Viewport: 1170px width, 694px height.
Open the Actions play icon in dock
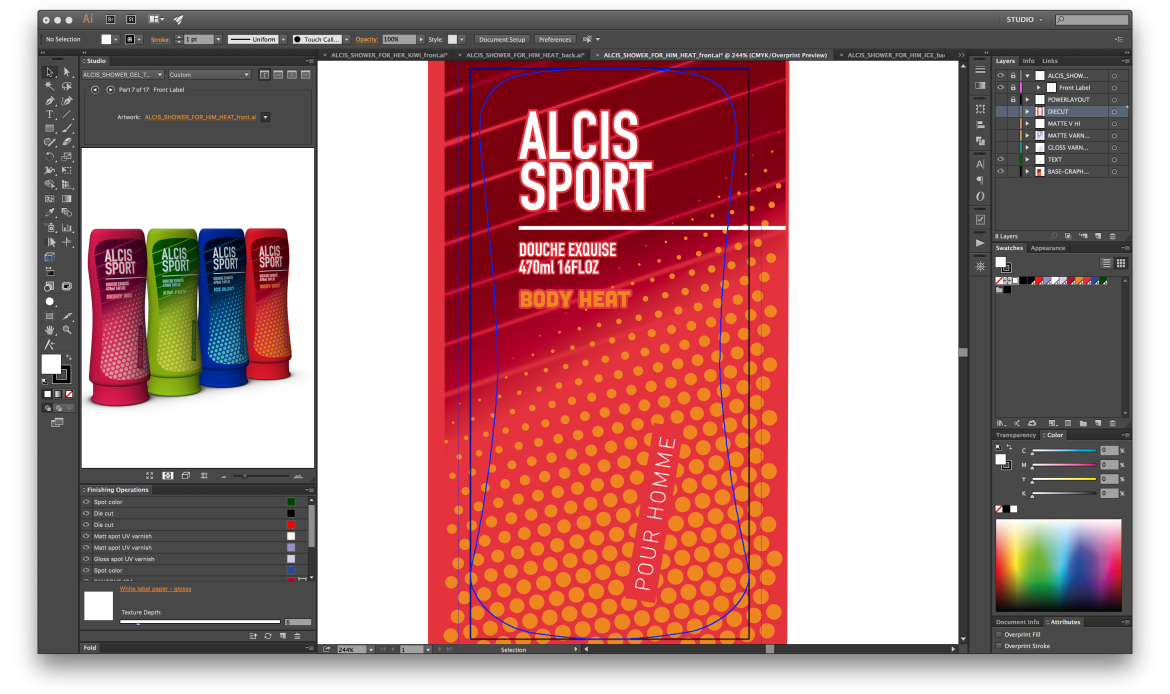tap(980, 243)
